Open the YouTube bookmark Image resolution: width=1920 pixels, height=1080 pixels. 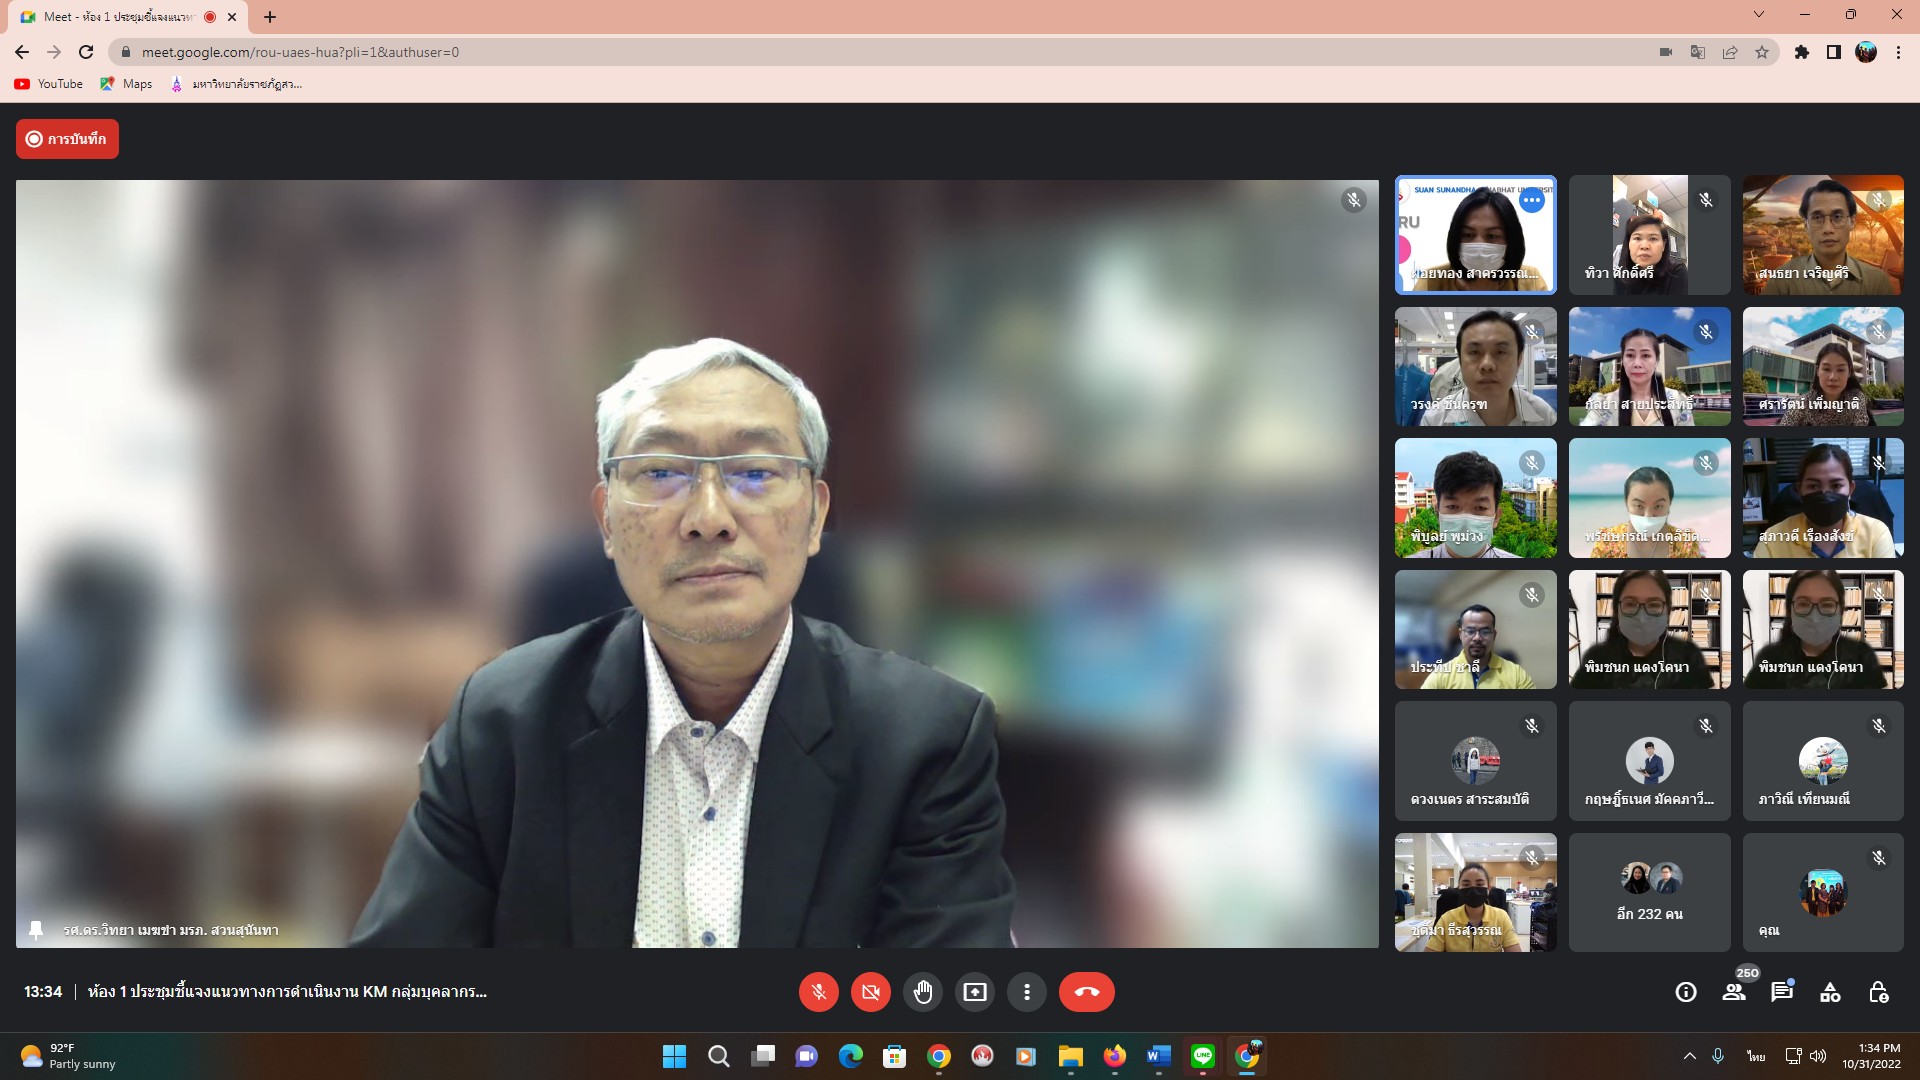coord(49,84)
